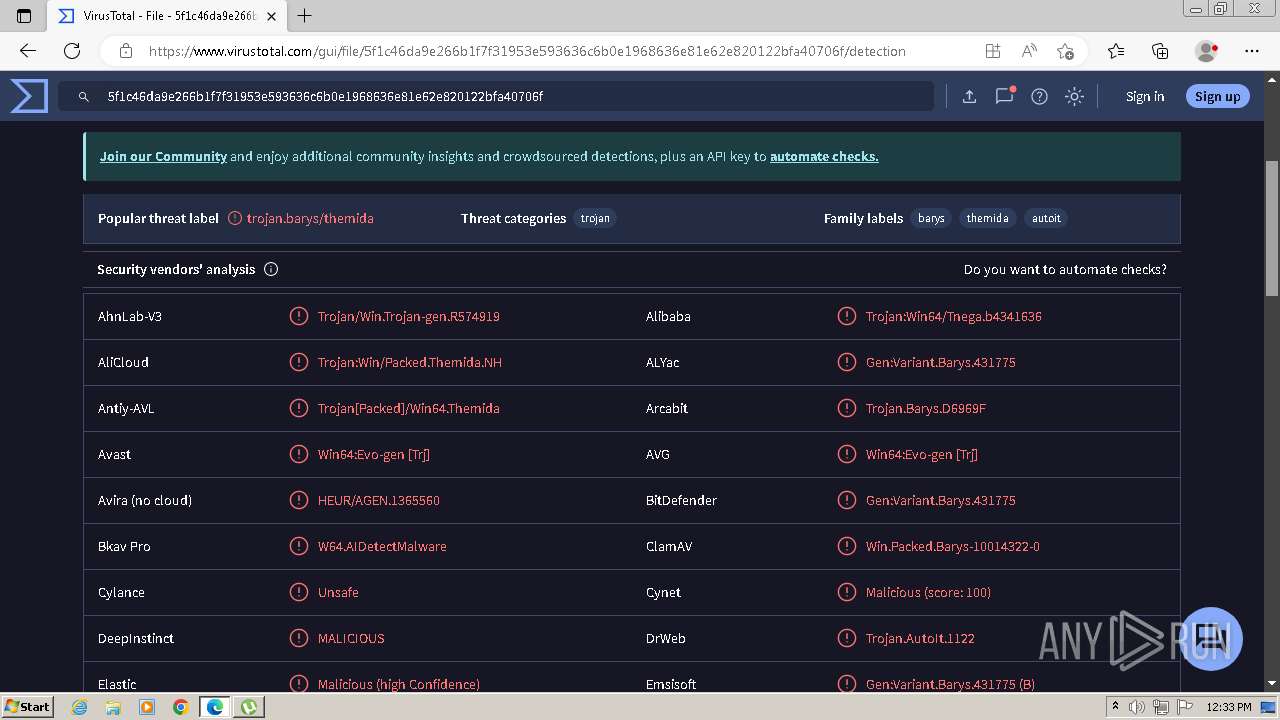
Task: Click the alert icon in ALYac row
Action: click(846, 362)
